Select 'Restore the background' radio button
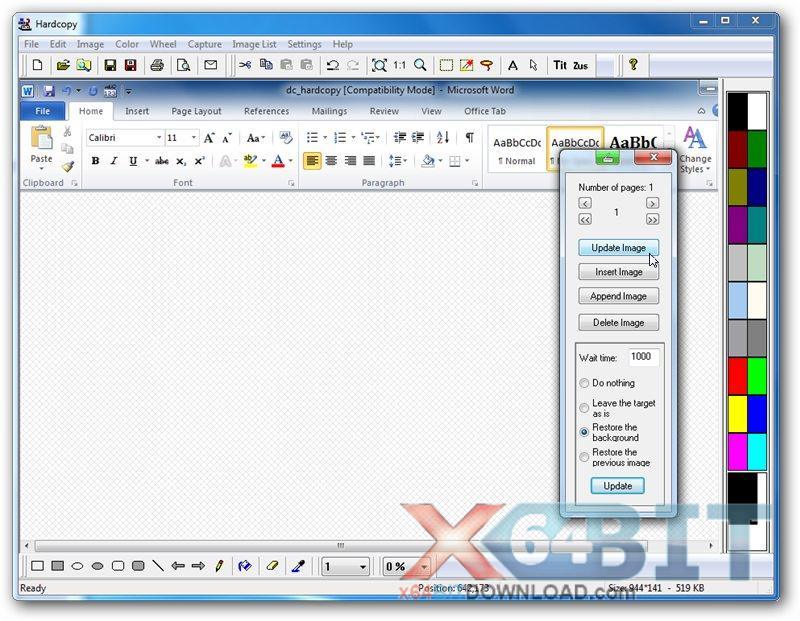Image resolution: width=800 pixels, height=621 pixels. [x=584, y=432]
